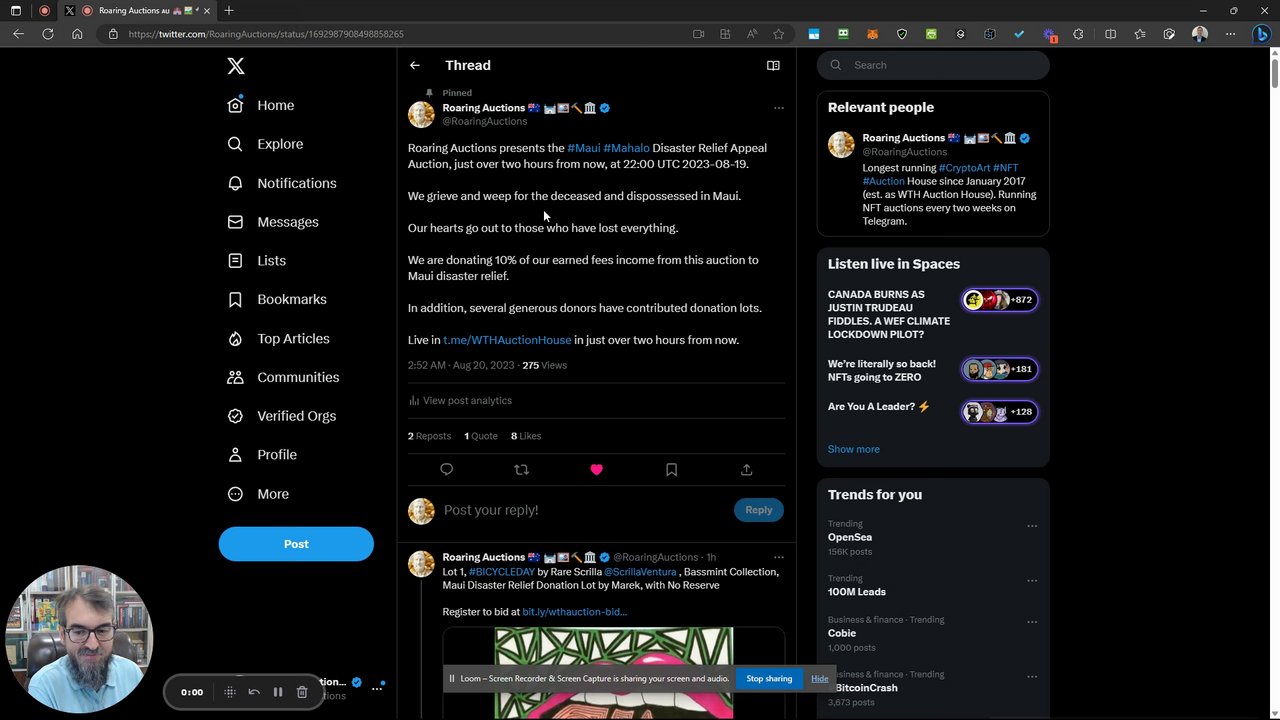Image resolution: width=1280 pixels, height=720 pixels.
Task: Open Bookmarks in the sidebar
Action: [277, 299]
